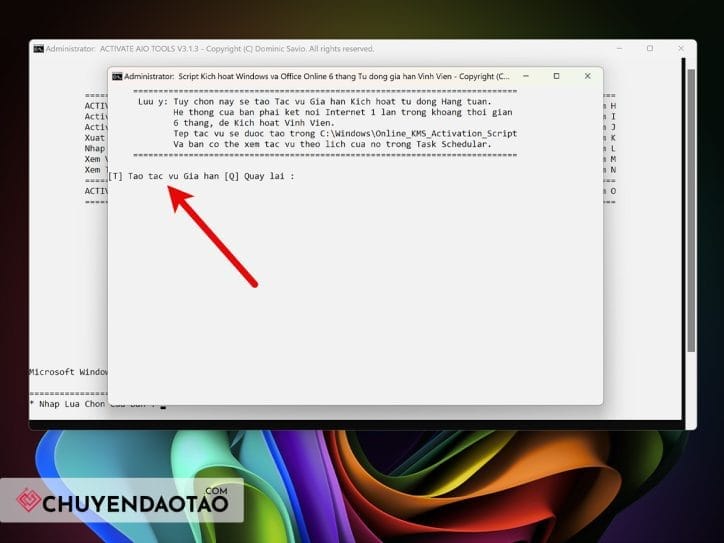Click the '[T] Tao tac vu Gia han' prompt

point(163,176)
